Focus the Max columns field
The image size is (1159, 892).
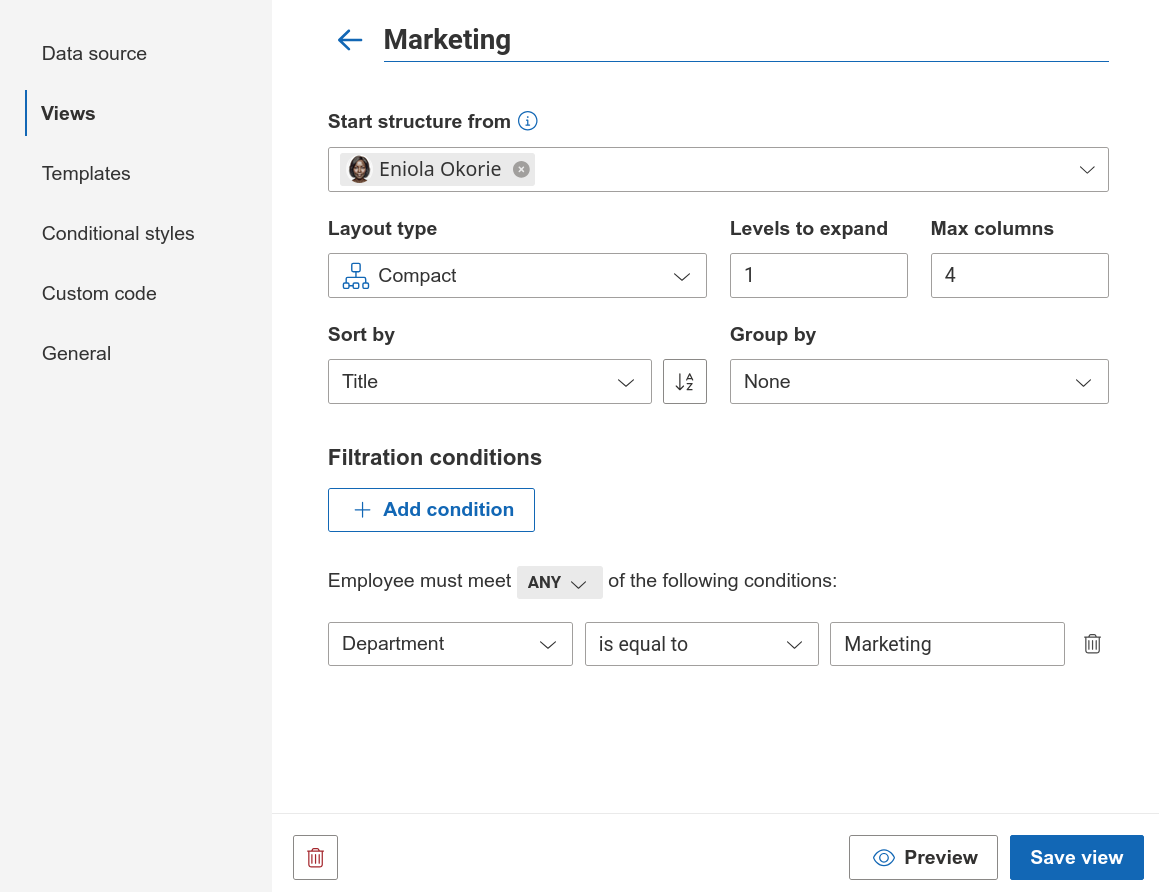click(x=1019, y=276)
